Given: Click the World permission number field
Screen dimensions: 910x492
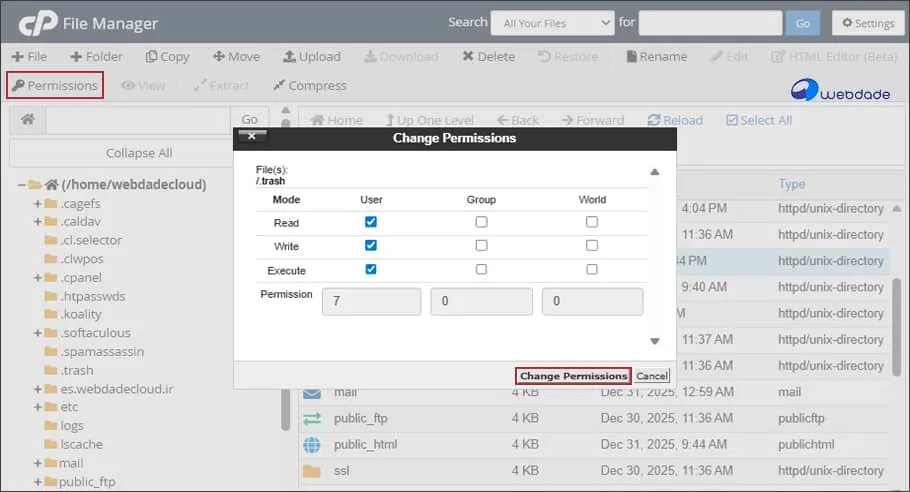Looking at the screenshot, I should pos(592,301).
